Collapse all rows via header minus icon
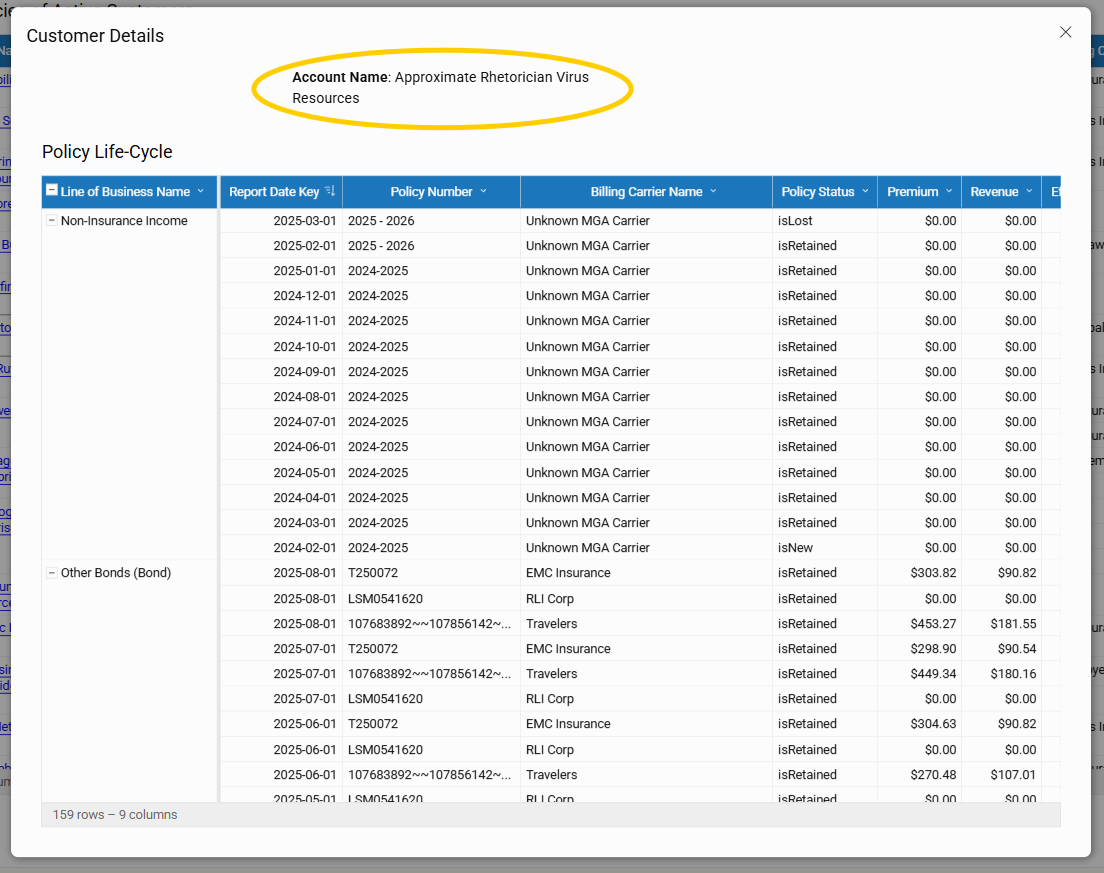 click(x=52, y=191)
